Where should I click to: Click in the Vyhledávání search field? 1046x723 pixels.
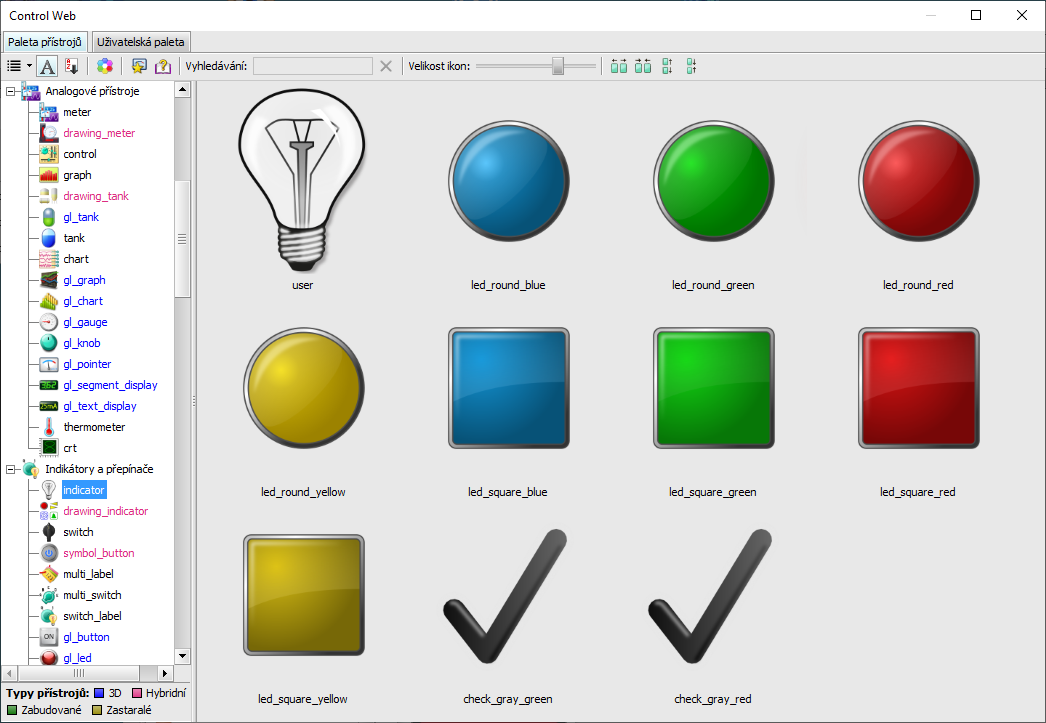[x=312, y=66]
